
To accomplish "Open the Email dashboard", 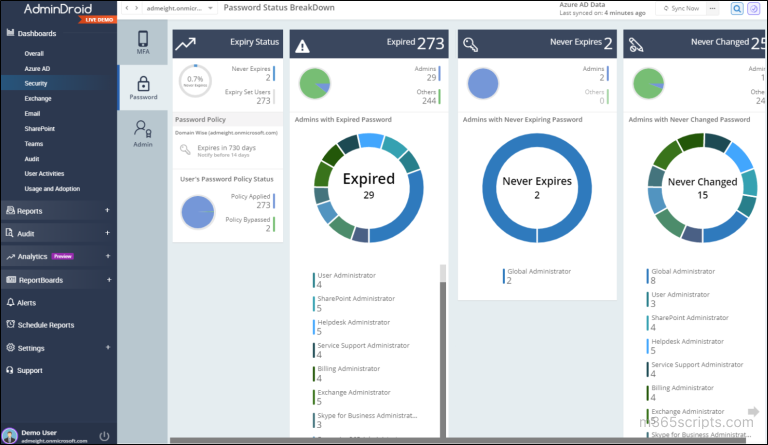I will [x=32, y=113].
